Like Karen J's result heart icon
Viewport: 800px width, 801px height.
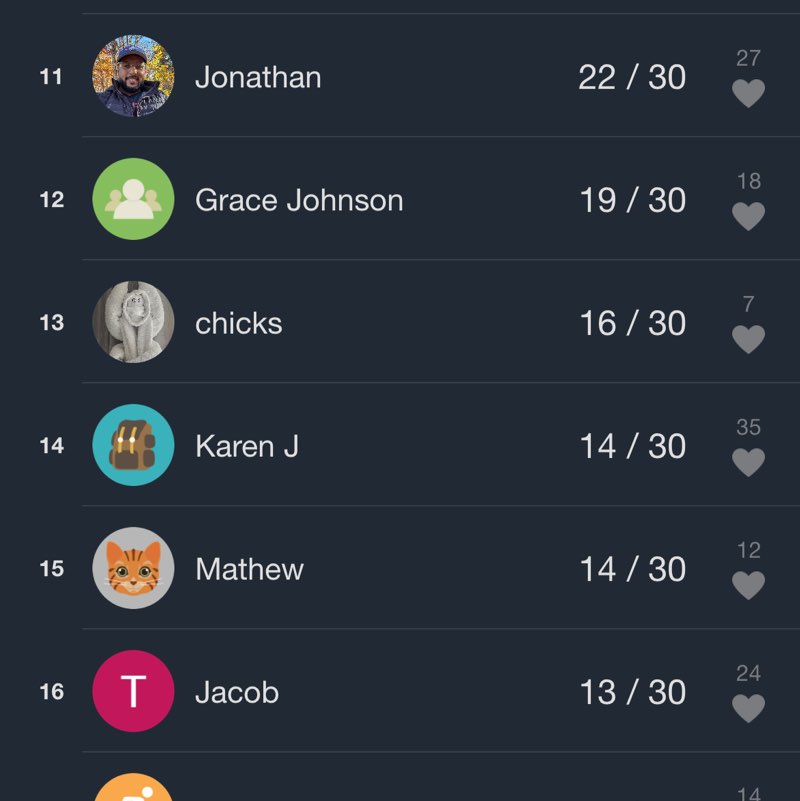[748, 462]
